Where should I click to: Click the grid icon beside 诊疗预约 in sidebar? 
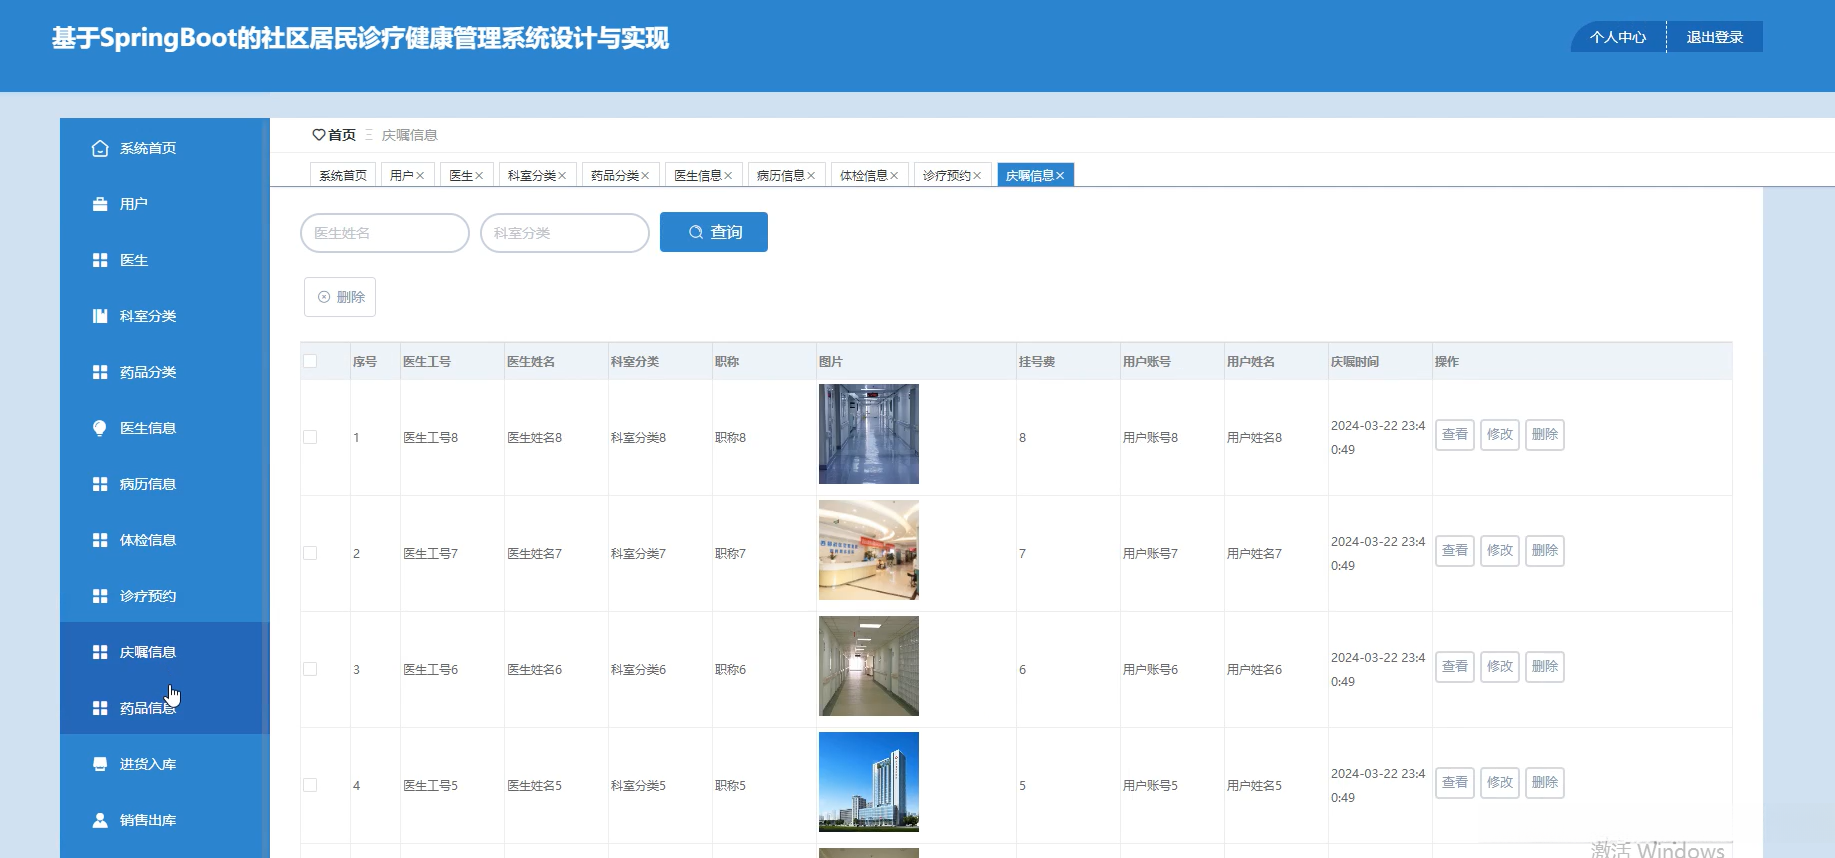click(100, 596)
